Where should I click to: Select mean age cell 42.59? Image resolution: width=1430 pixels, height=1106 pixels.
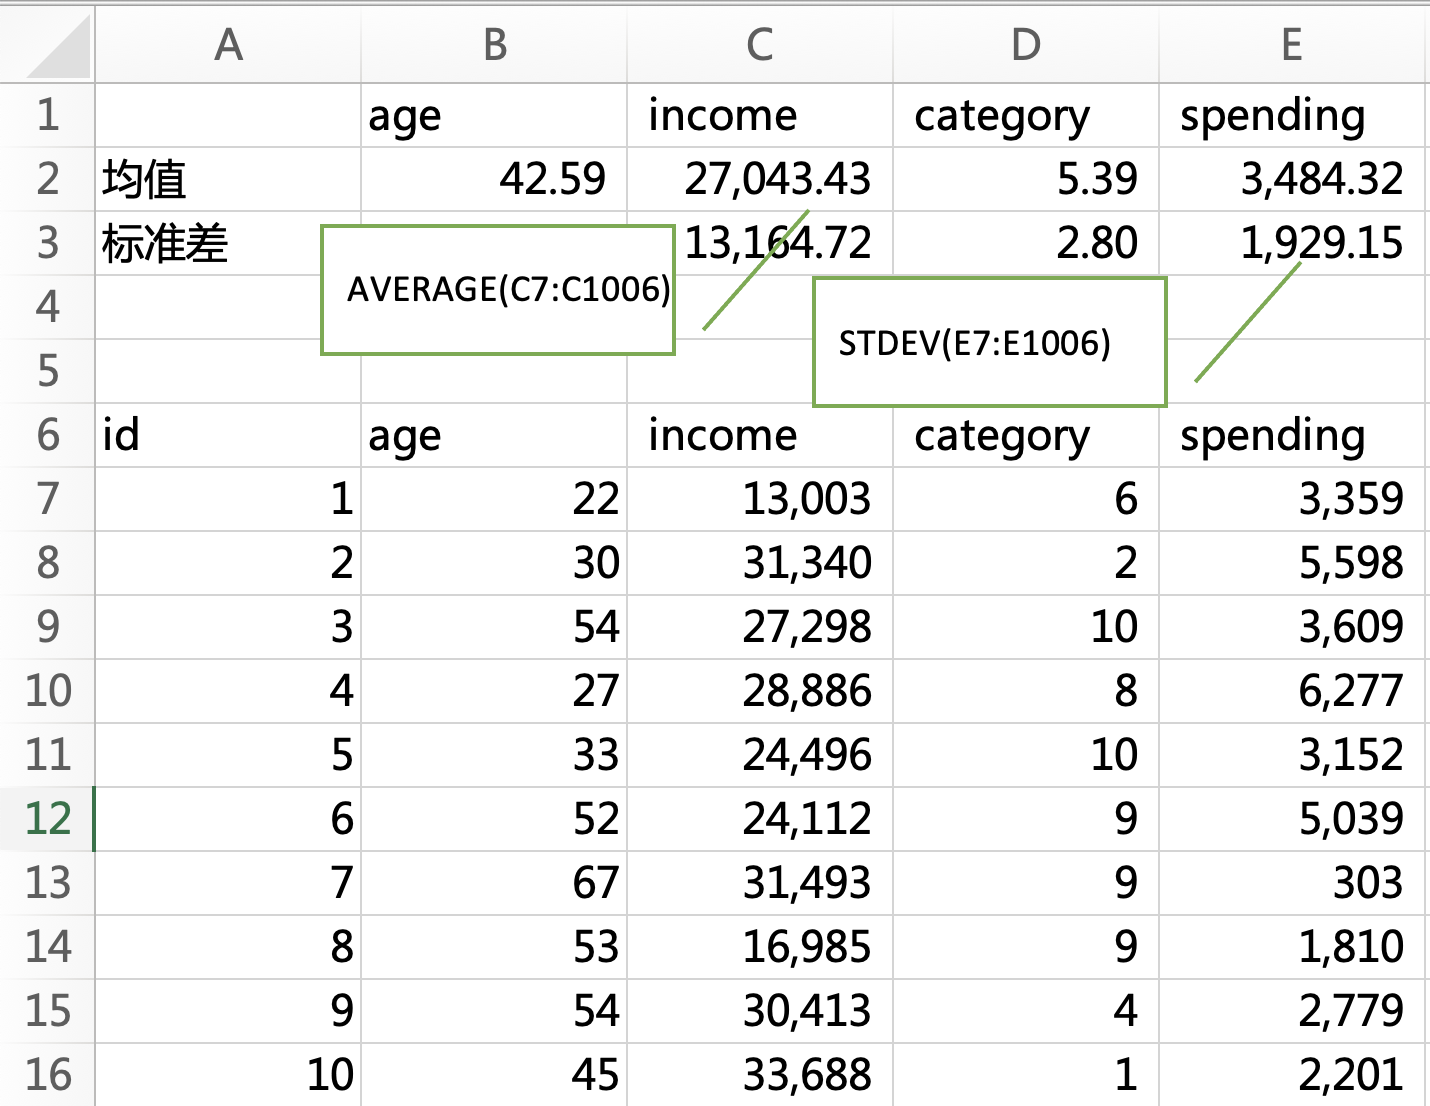point(494,179)
